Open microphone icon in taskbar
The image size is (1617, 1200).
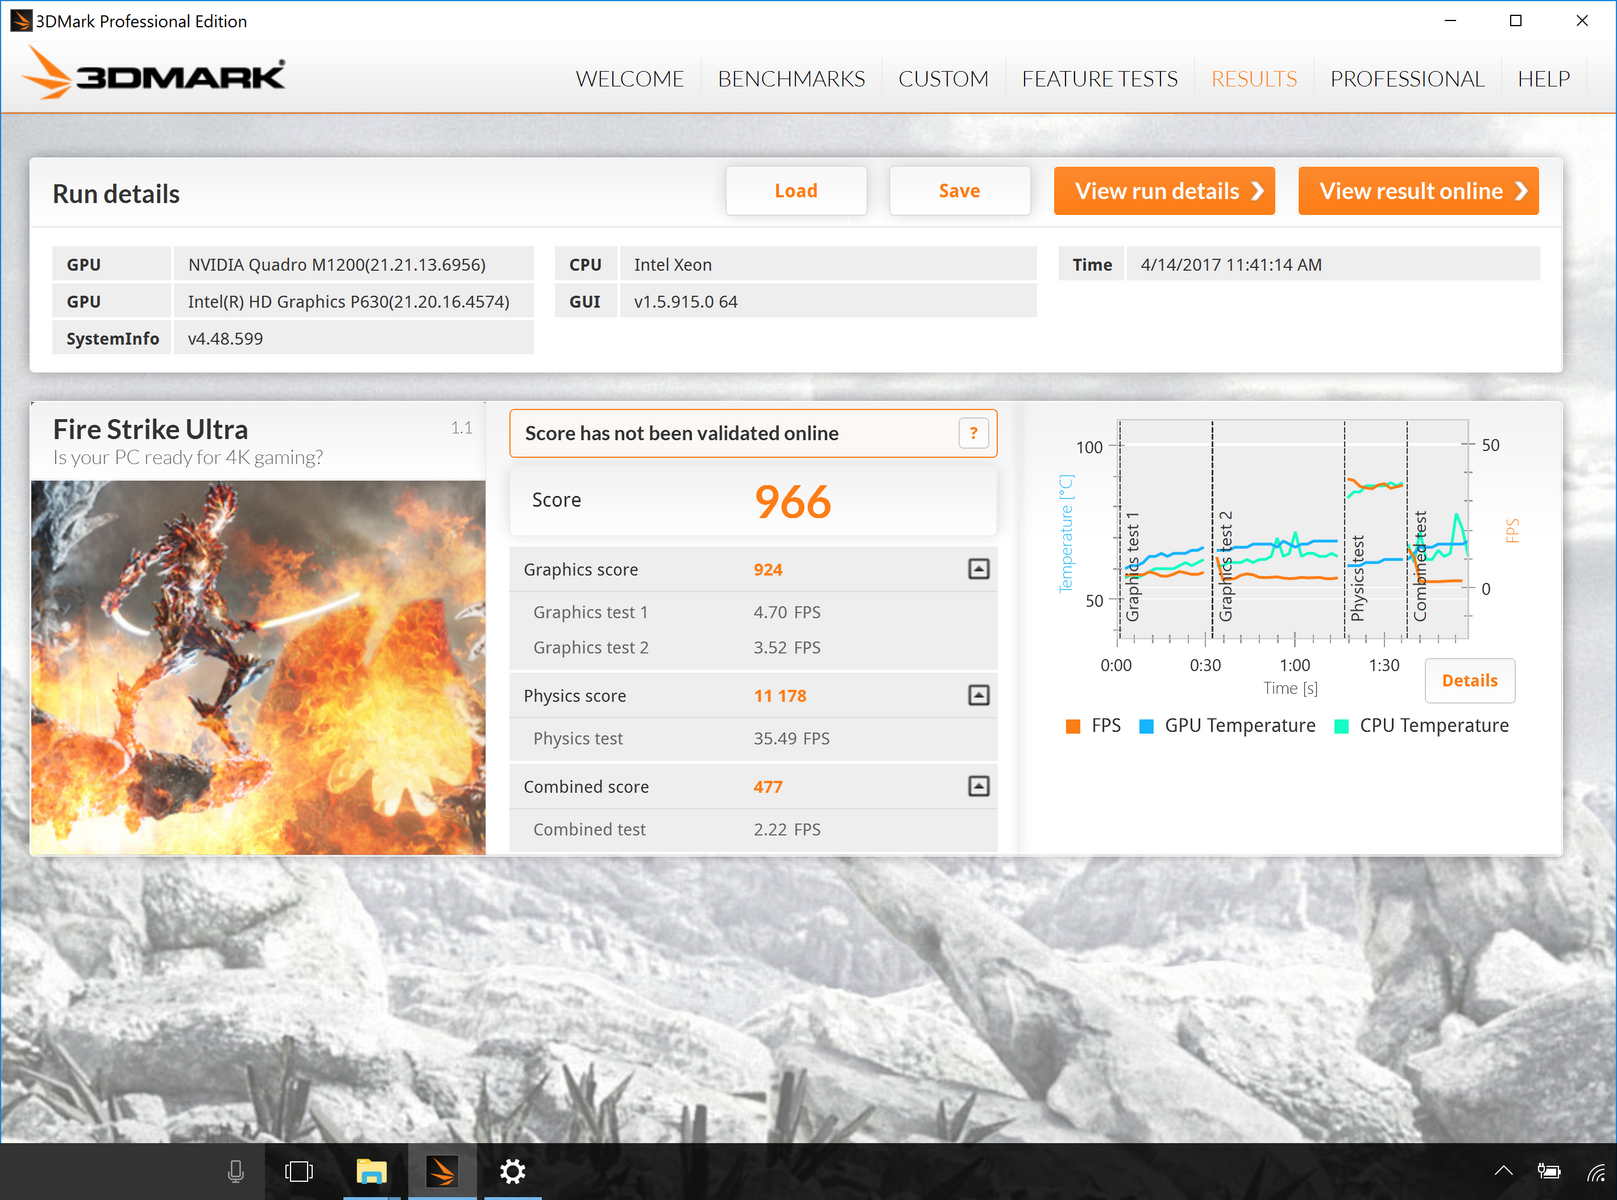coord(236,1171)
